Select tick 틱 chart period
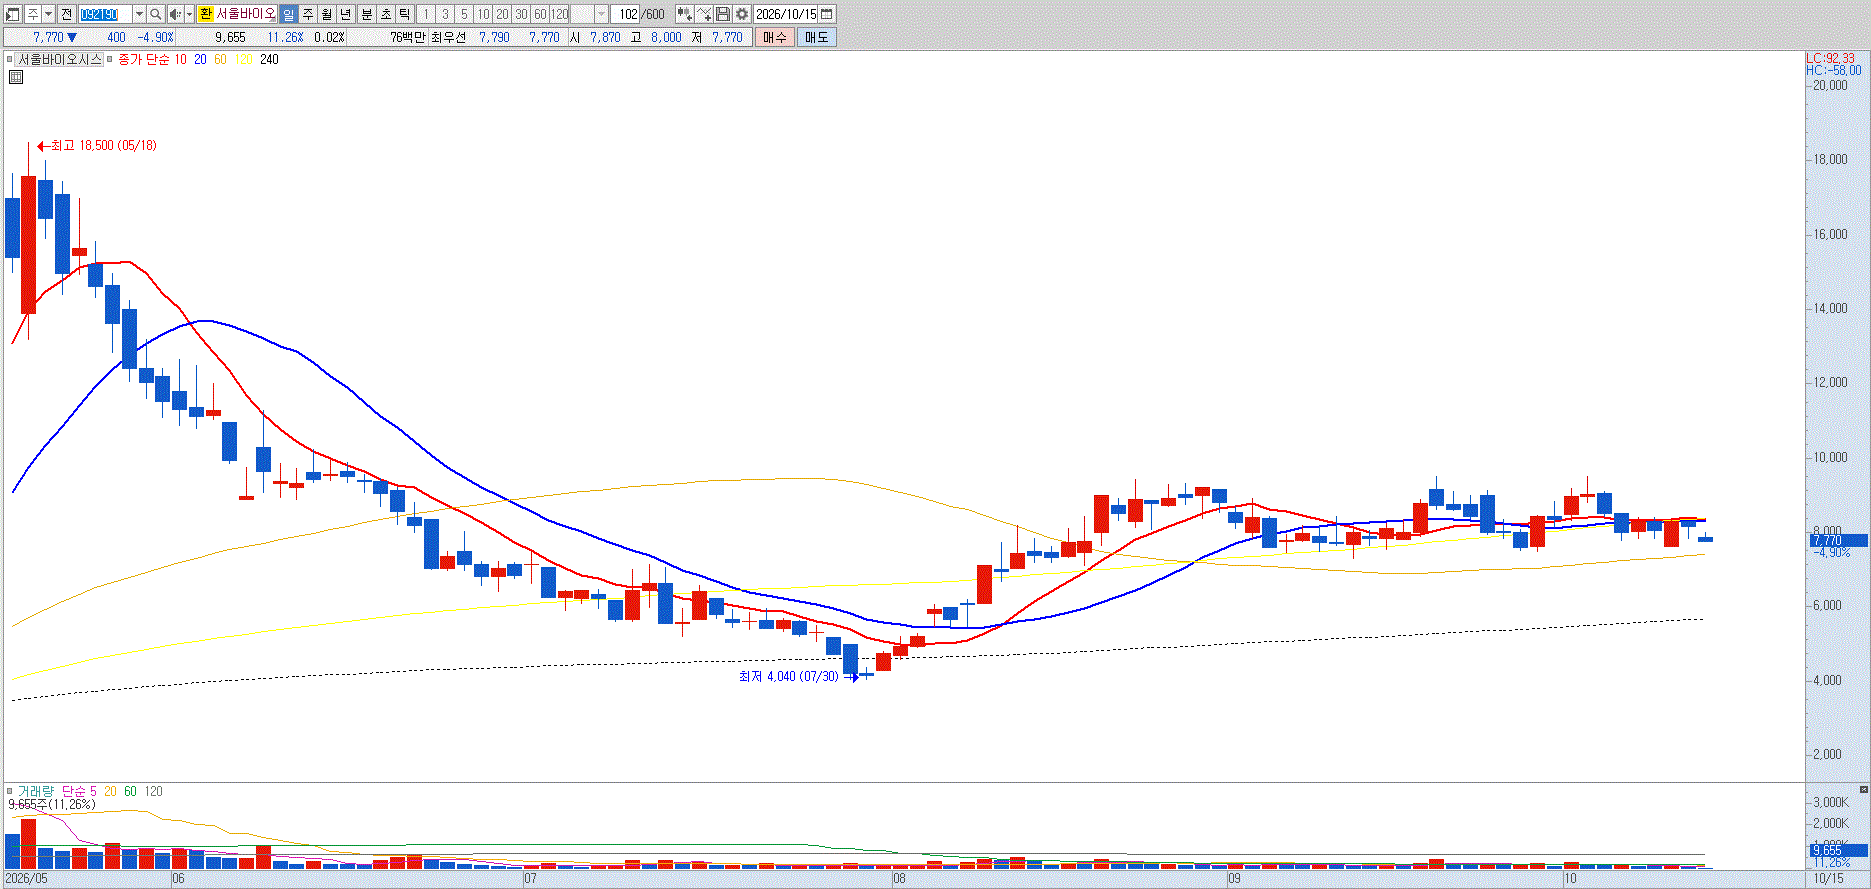Image resolution: width=1871 pixels, height=889 pixels. pyautogui.click(x=404, y=14)
